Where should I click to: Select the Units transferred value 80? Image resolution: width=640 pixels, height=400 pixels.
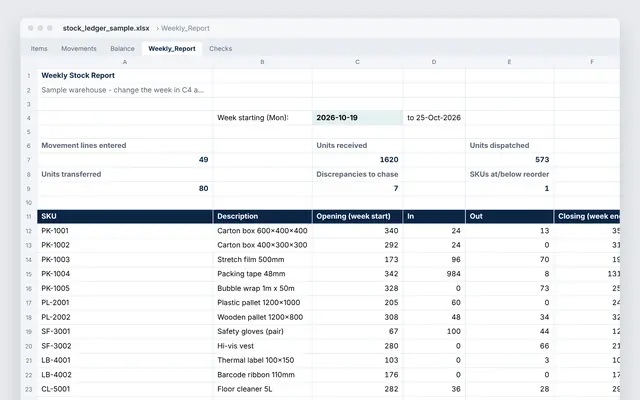pyautogui.click(x=125, y=188)
